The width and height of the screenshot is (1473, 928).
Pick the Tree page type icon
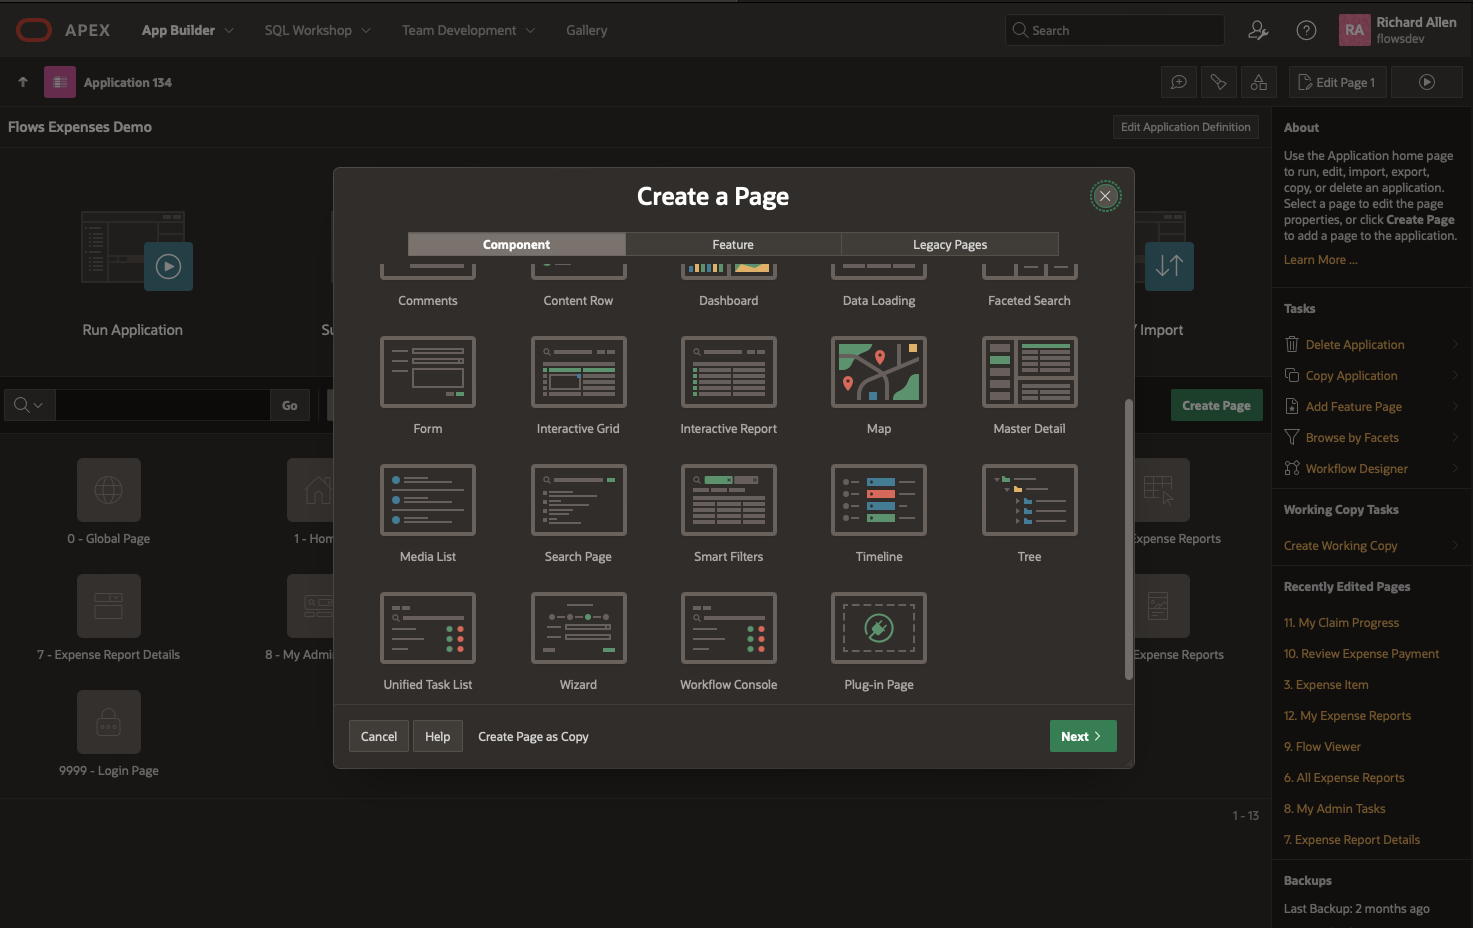pos(1030,500)
